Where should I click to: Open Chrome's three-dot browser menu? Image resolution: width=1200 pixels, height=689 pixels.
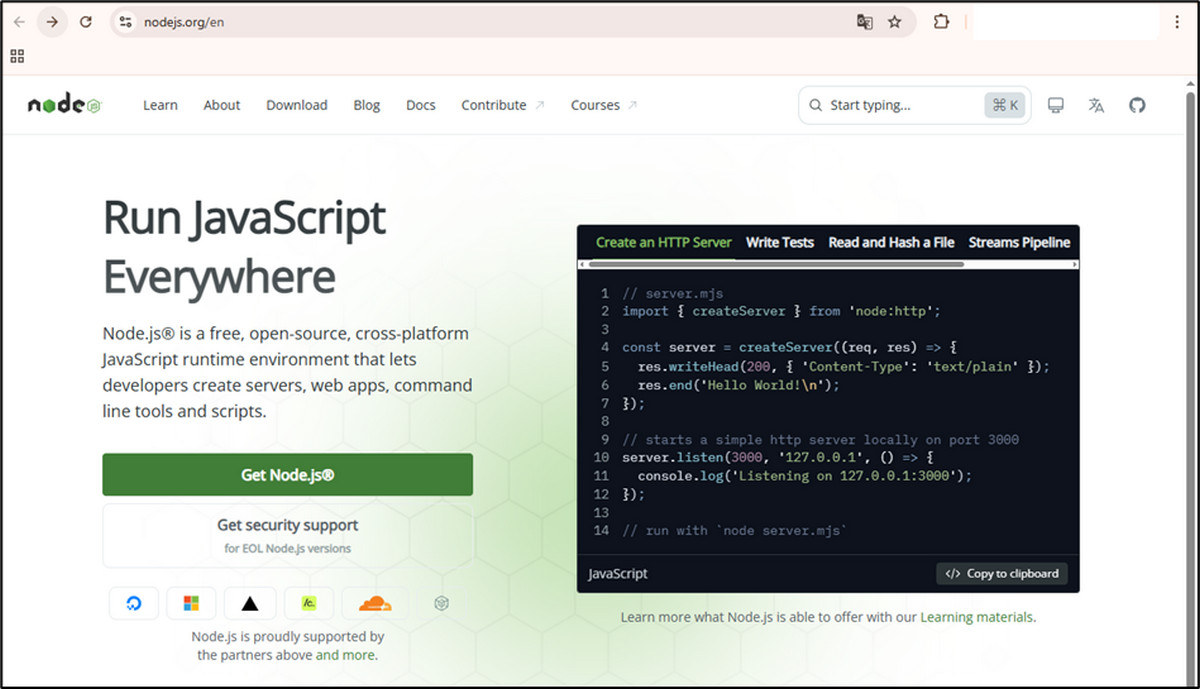coord(1178,21)
